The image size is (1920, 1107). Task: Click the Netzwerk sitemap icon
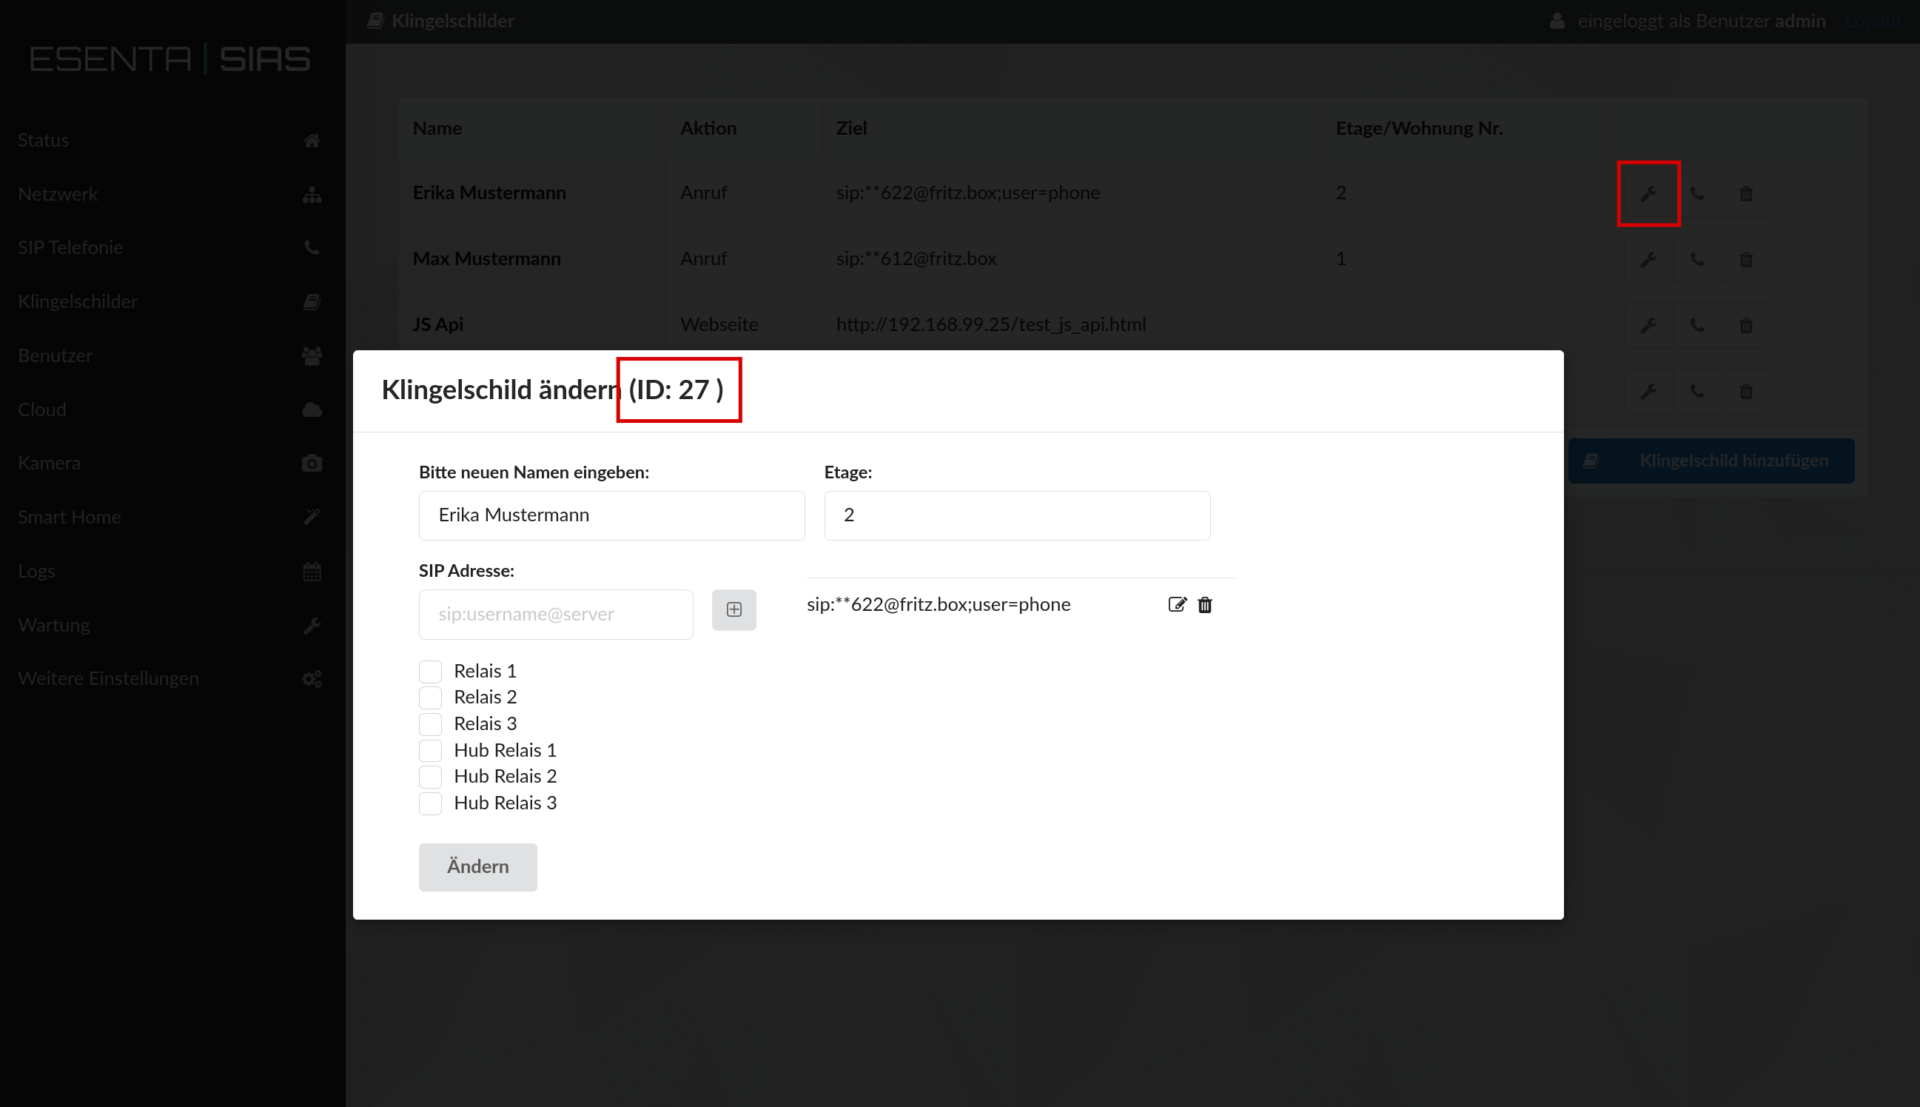312,194
